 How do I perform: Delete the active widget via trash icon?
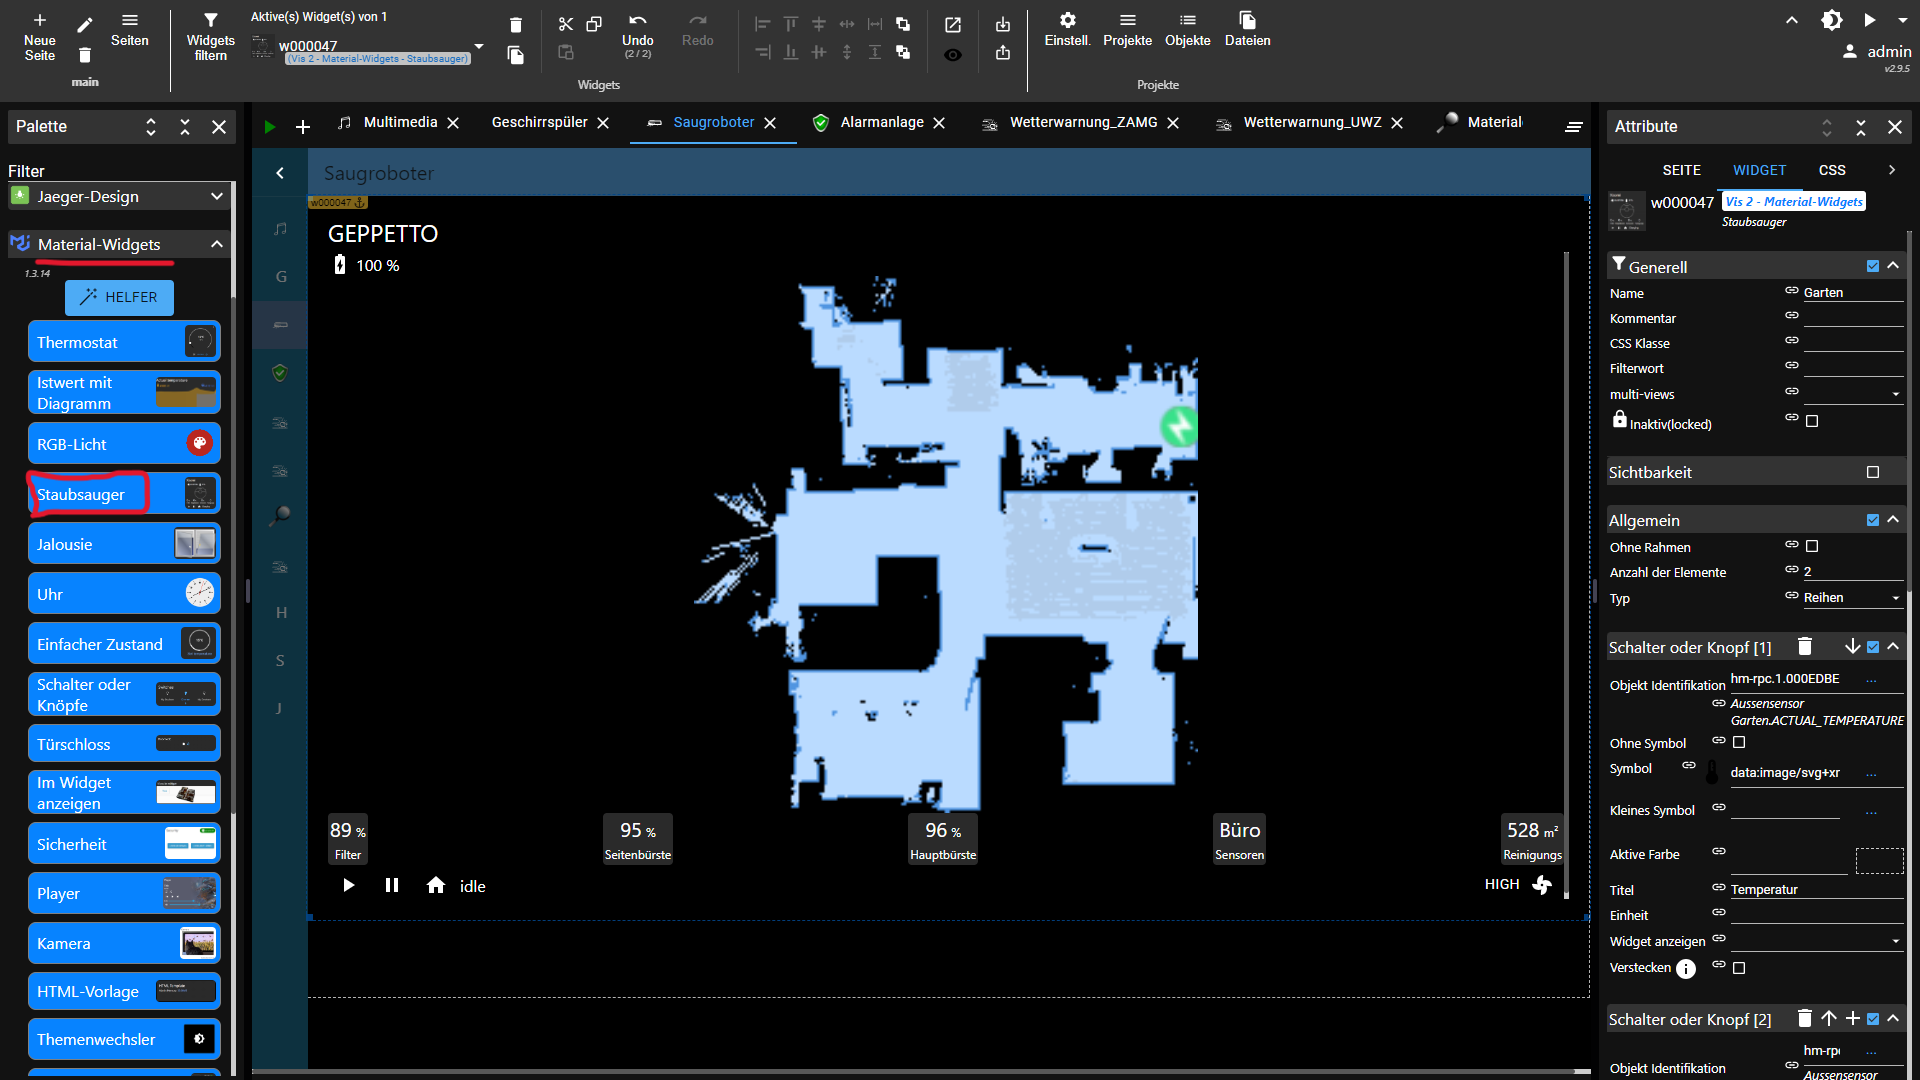tap(515, 25)
